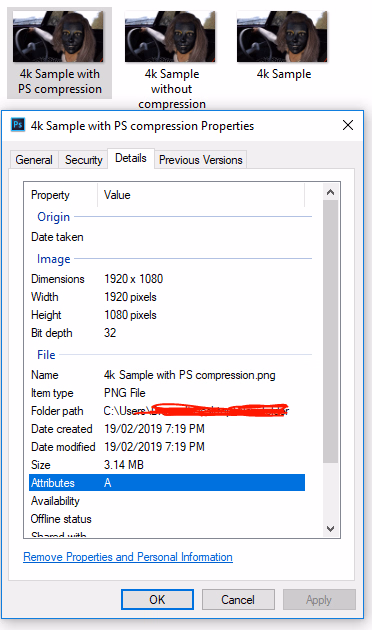This screenshot has height=630, width=372.
Task: Click the scrollbar up arrow
Action: 331,192
